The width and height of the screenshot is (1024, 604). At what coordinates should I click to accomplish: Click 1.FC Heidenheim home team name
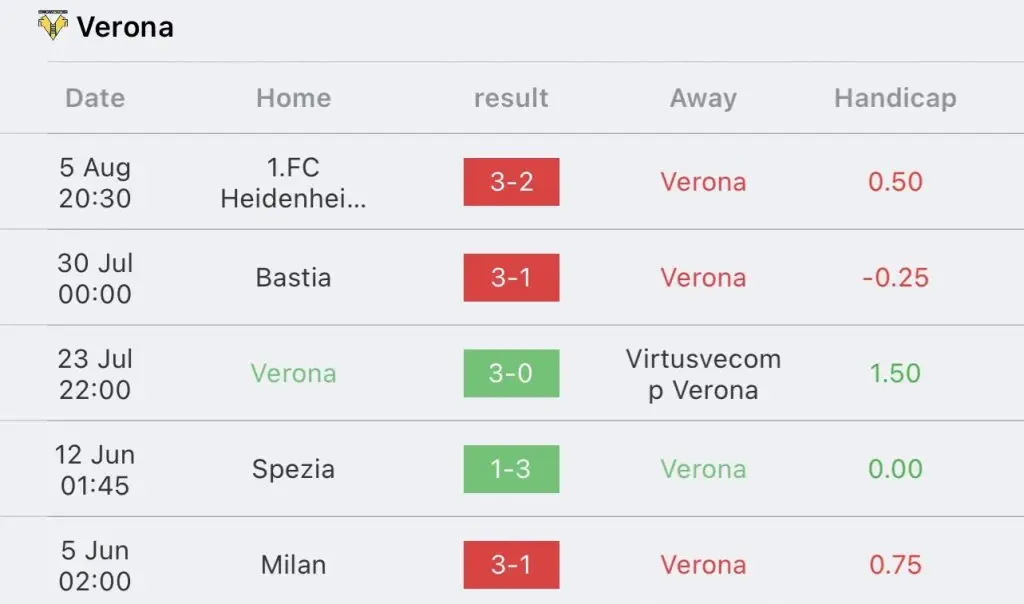point(293,183)
